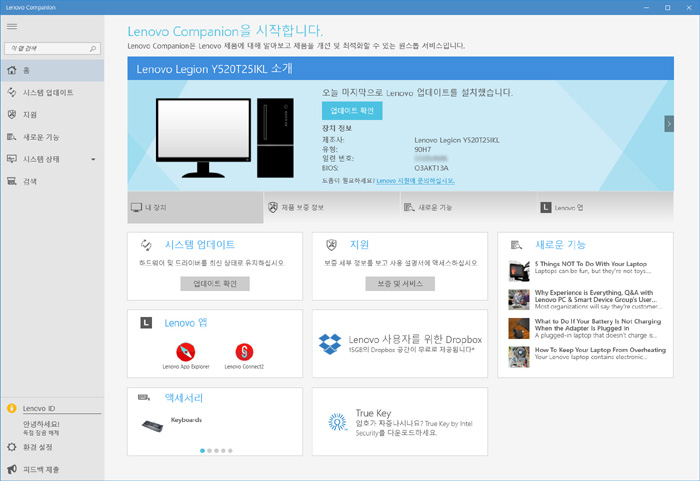The width and height of the screenshot is (700, 481).
Task: Click 업데이트 확인 button in banner
Action: (x=352, y=111)
